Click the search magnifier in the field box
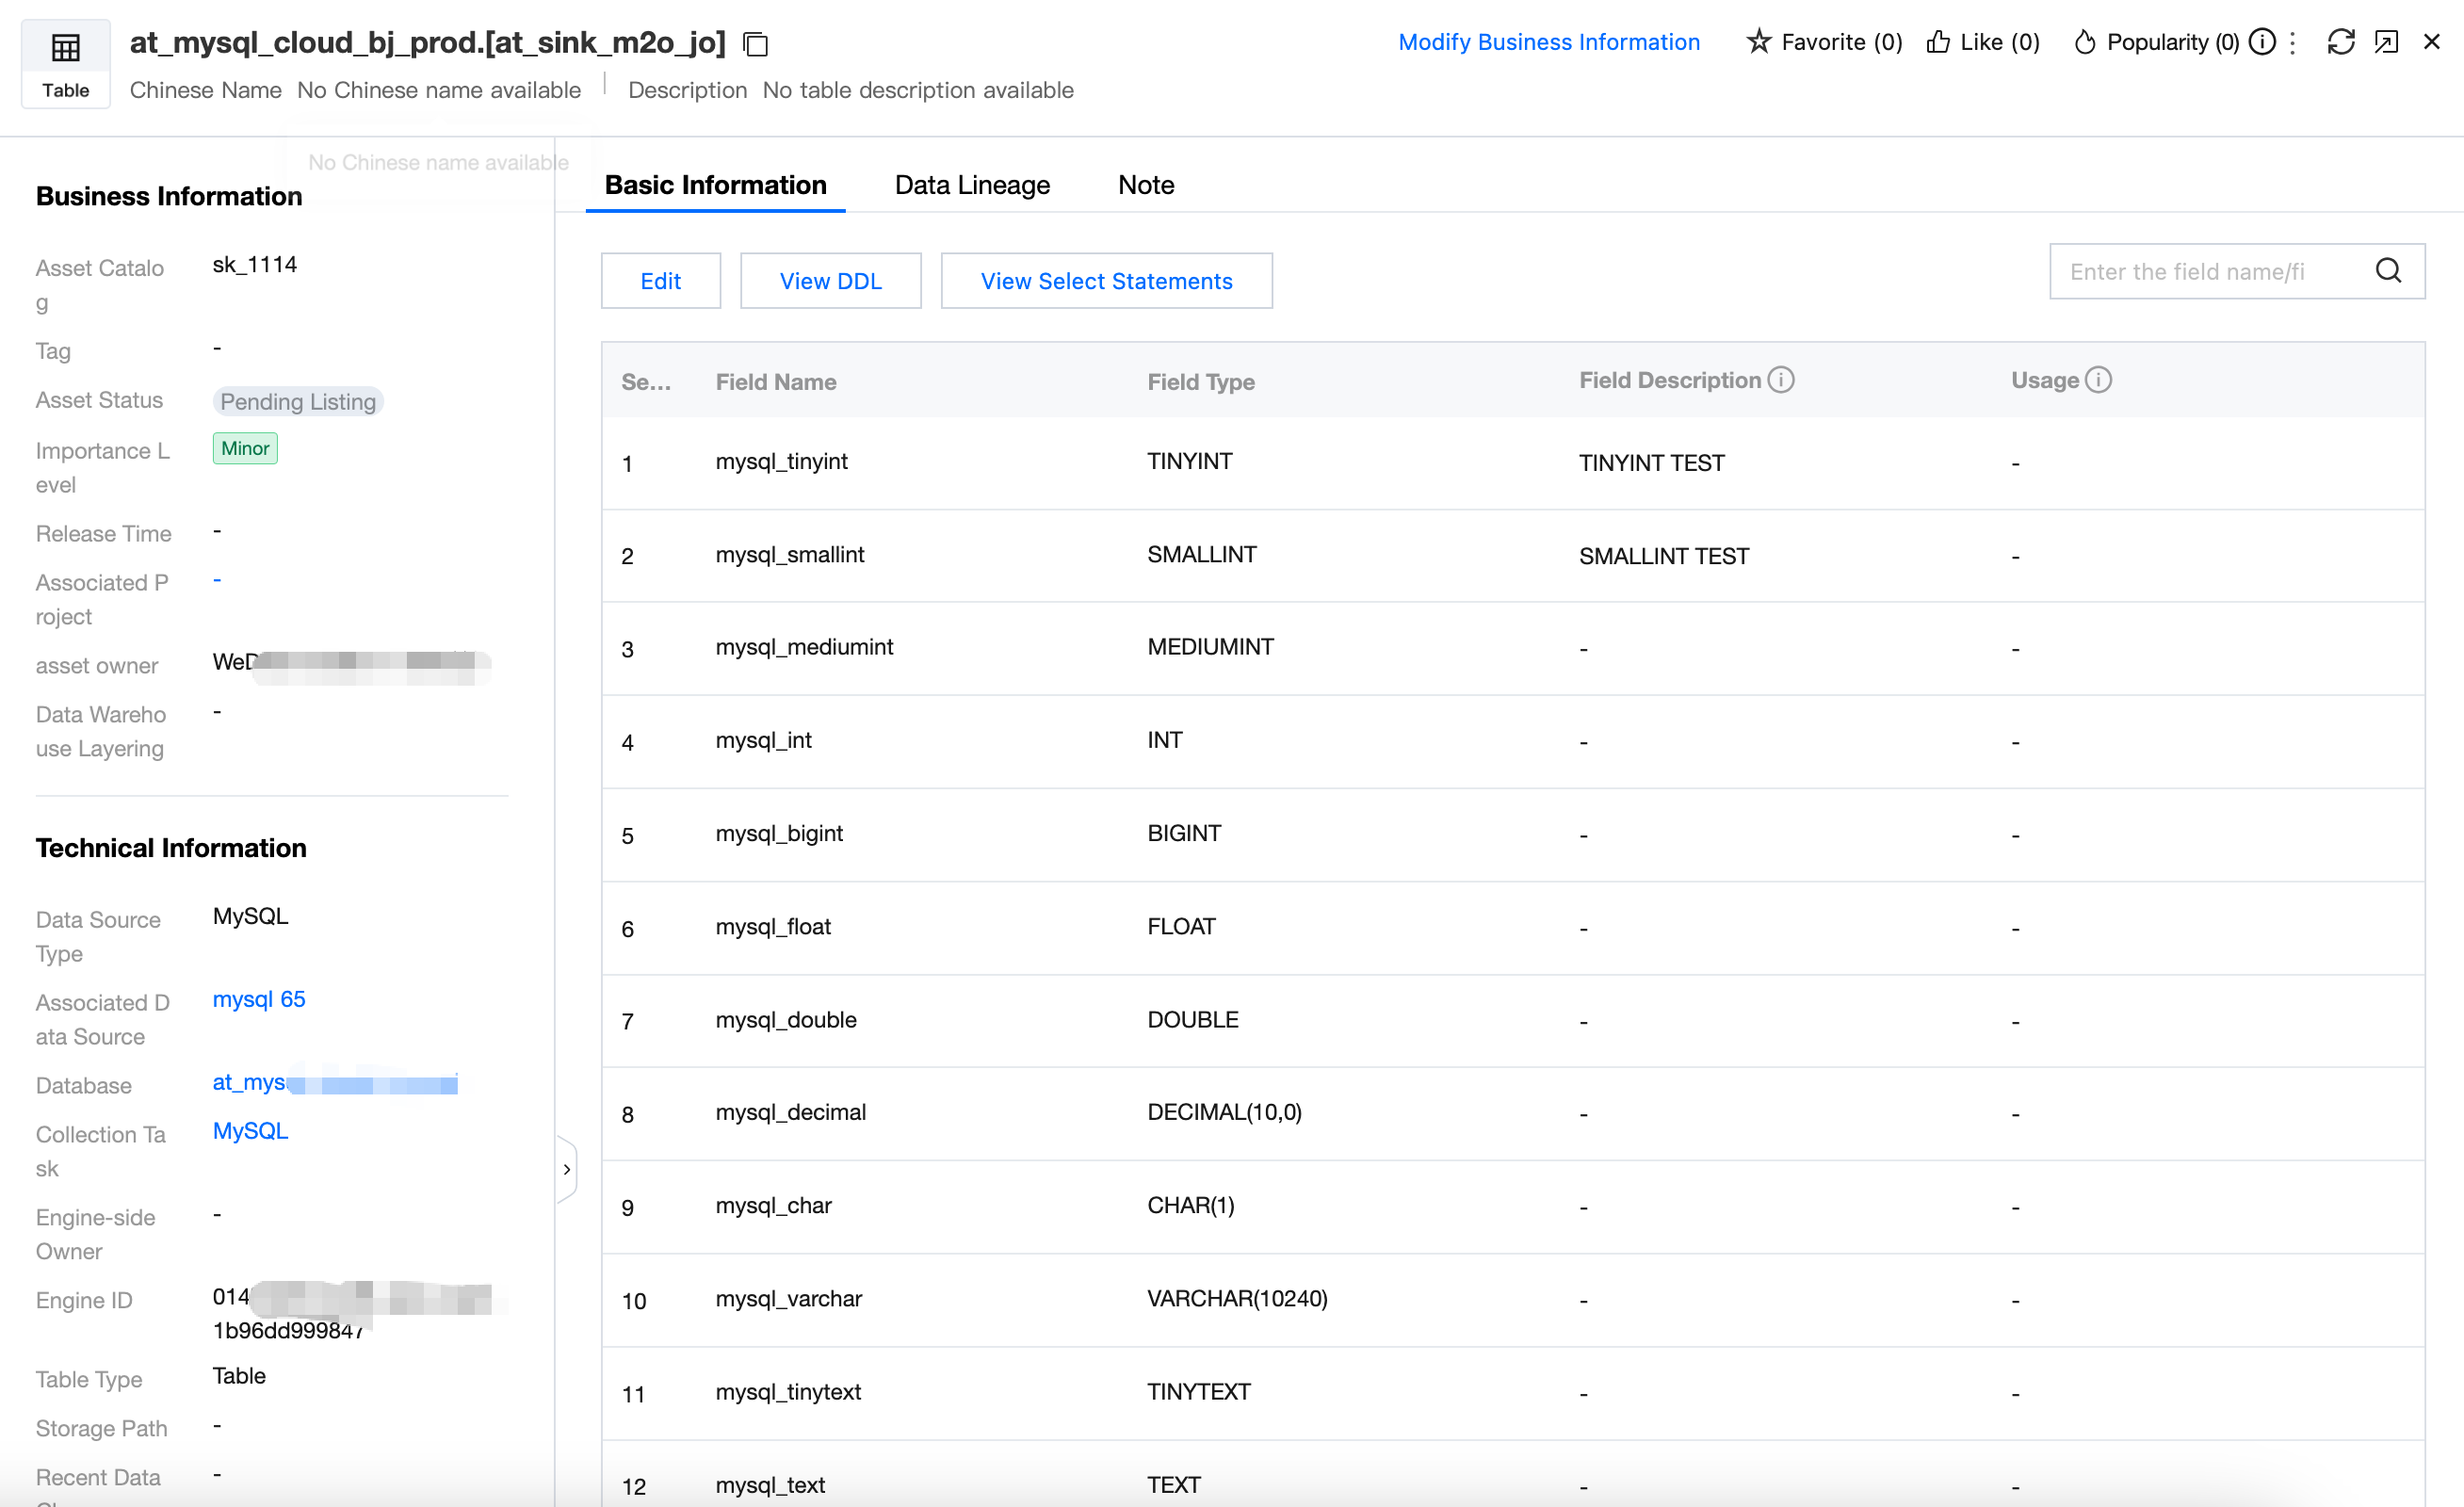 pyautogui.click(x=2389, y=271)
